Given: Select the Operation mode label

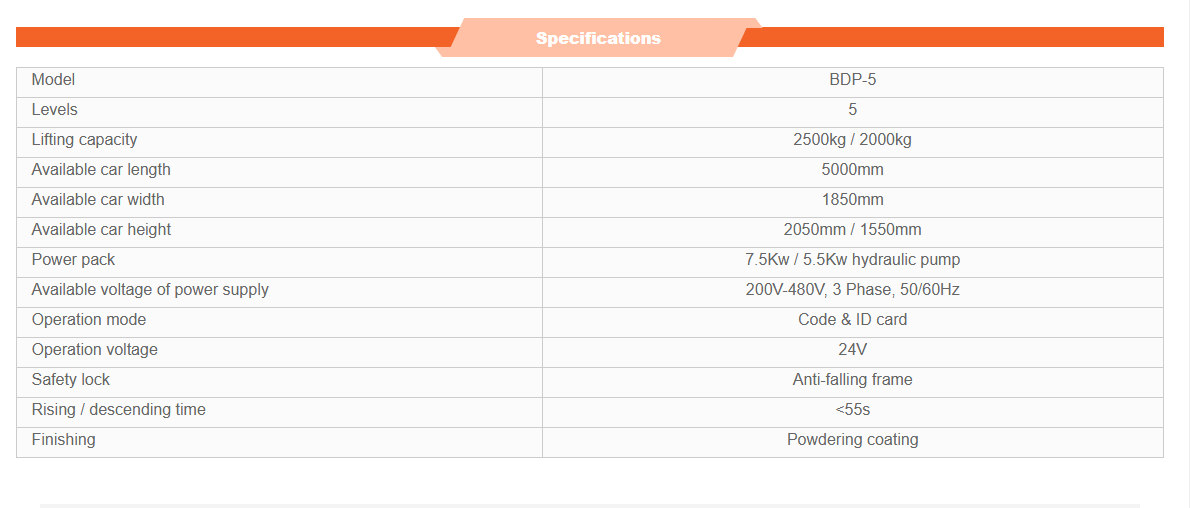Looking at the screenshot, I should (x=88, y=320).
